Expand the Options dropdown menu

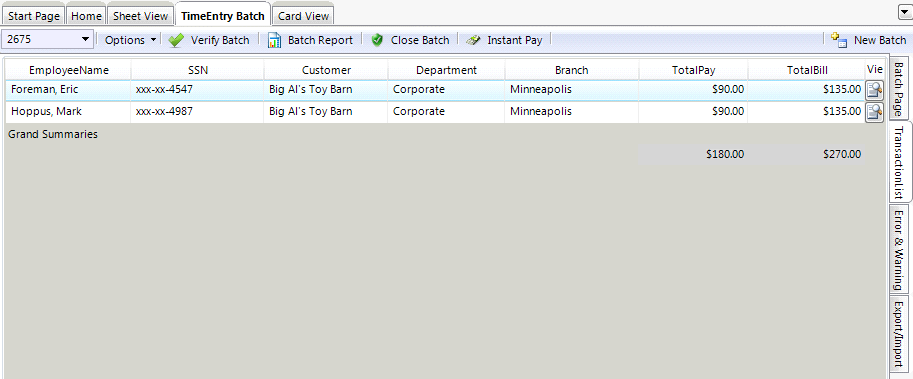click(x=130, y=40)
